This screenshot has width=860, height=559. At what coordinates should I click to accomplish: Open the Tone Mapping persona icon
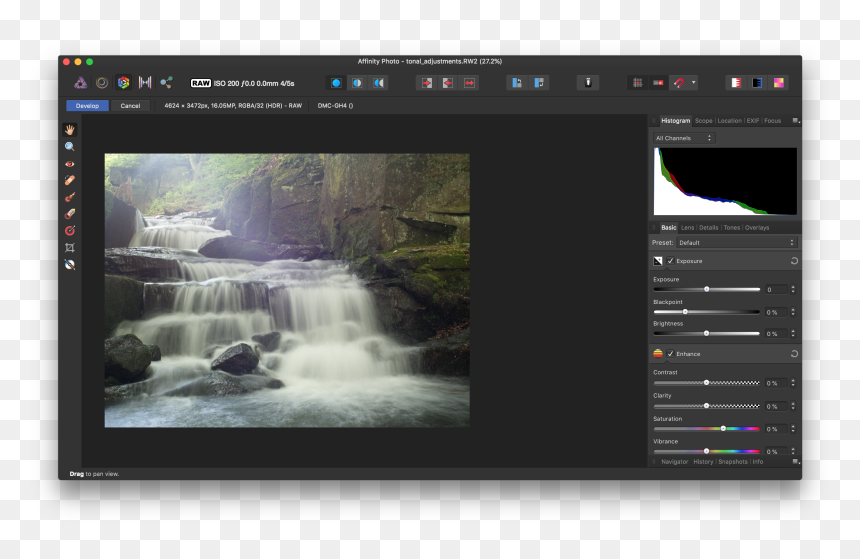pos(145,83)
